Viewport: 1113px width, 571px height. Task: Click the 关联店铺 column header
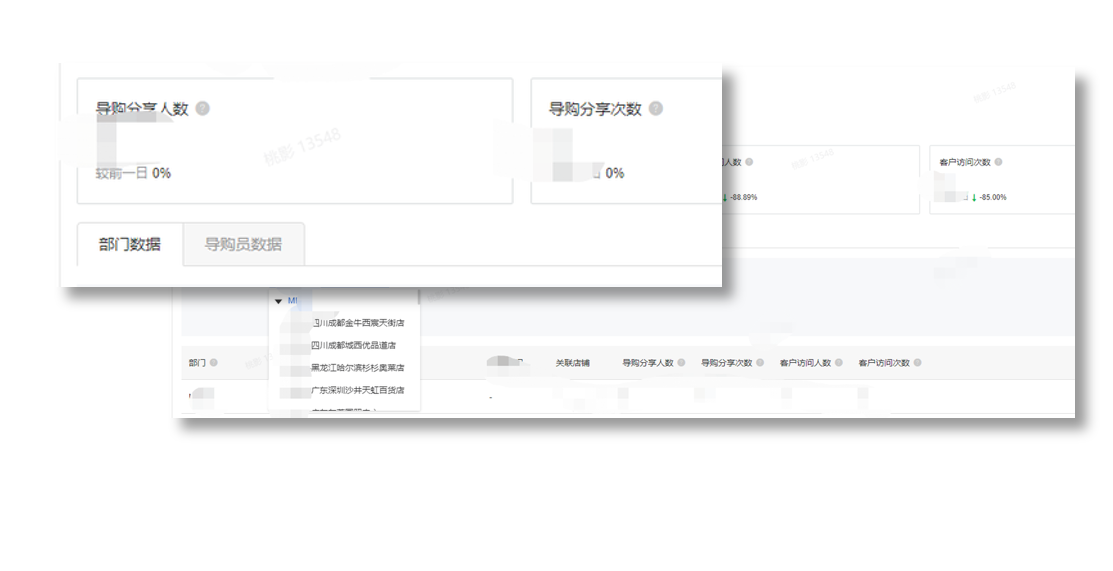tap(572, 363)
